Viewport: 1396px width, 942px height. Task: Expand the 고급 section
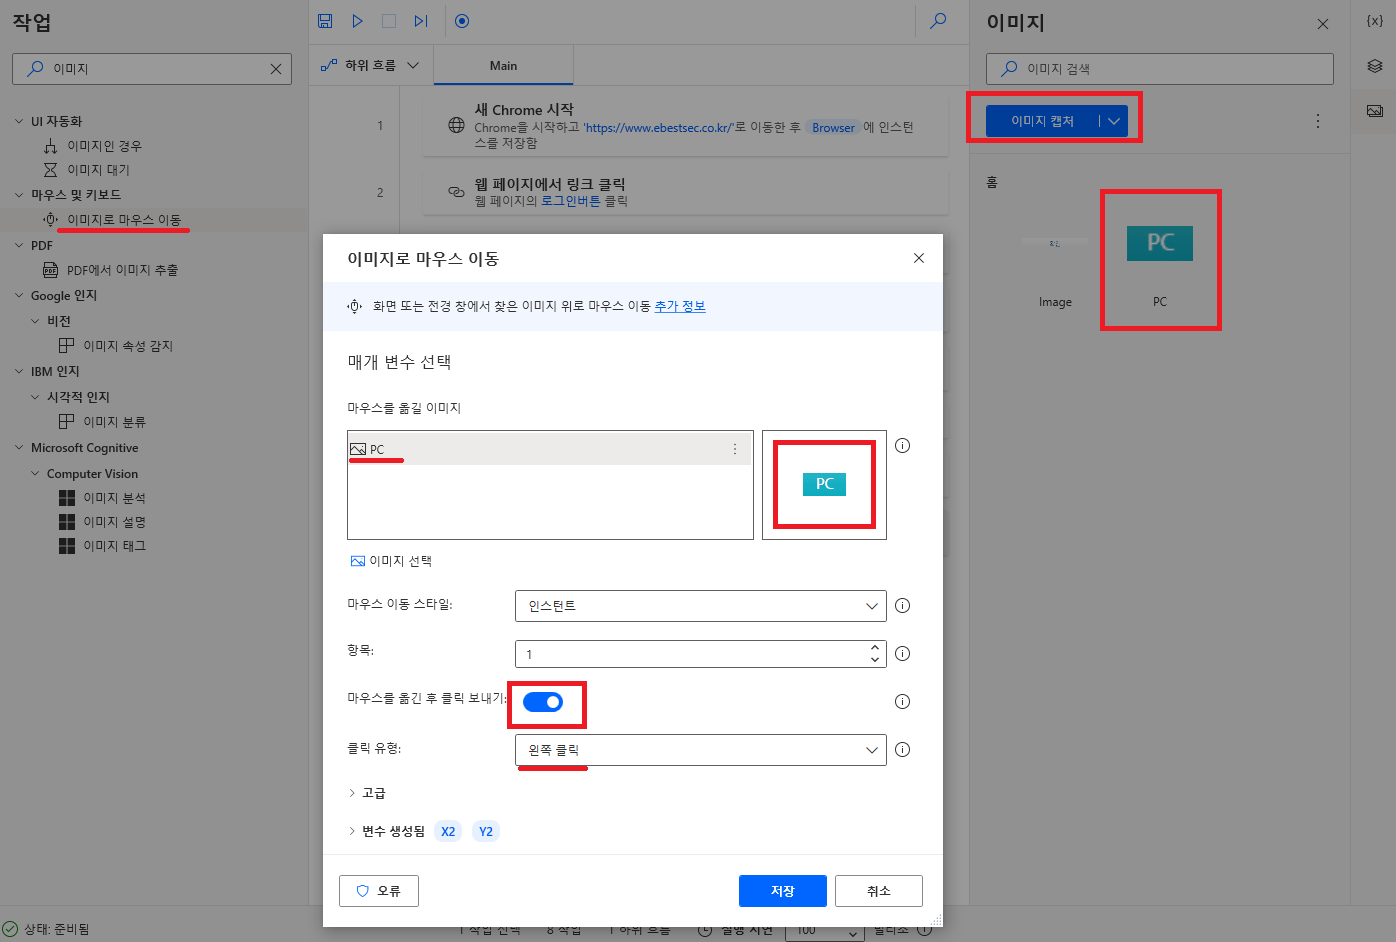pyautogui.click(x=366, y=793)
